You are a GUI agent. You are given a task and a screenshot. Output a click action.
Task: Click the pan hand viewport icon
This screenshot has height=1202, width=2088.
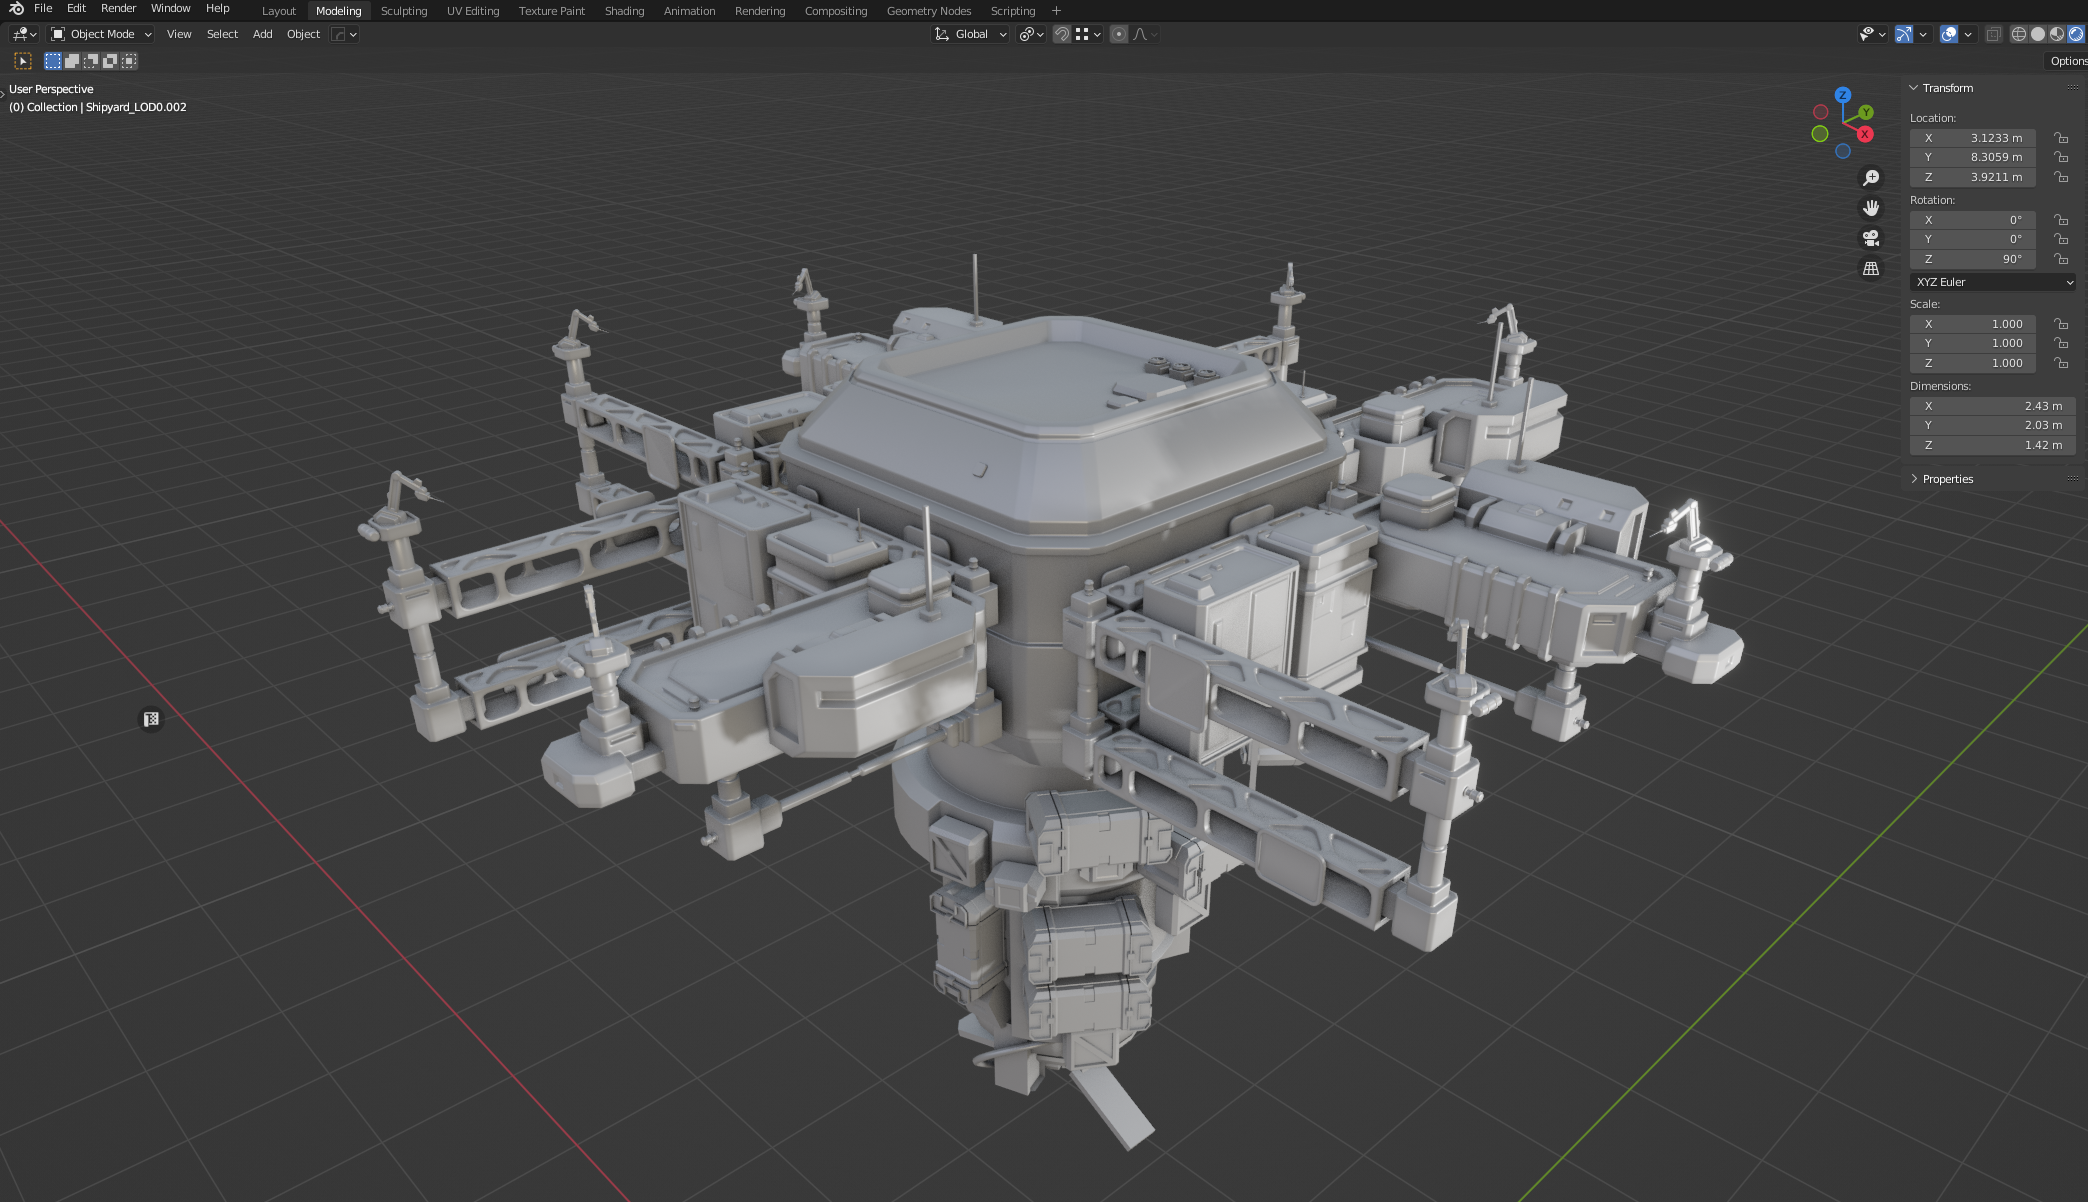[x=1871, y=208]
